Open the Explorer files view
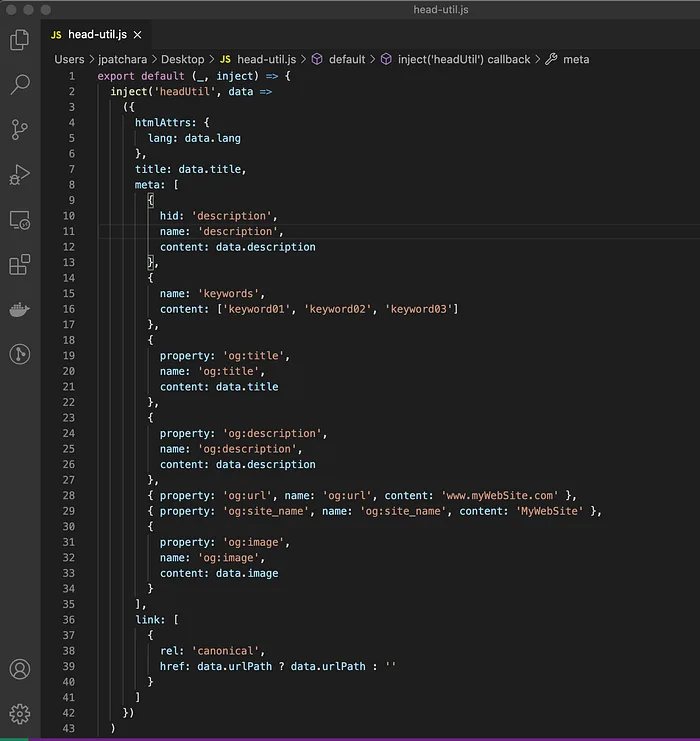The width and height of the screenshot is (700, 741). (x=20, y=40)
